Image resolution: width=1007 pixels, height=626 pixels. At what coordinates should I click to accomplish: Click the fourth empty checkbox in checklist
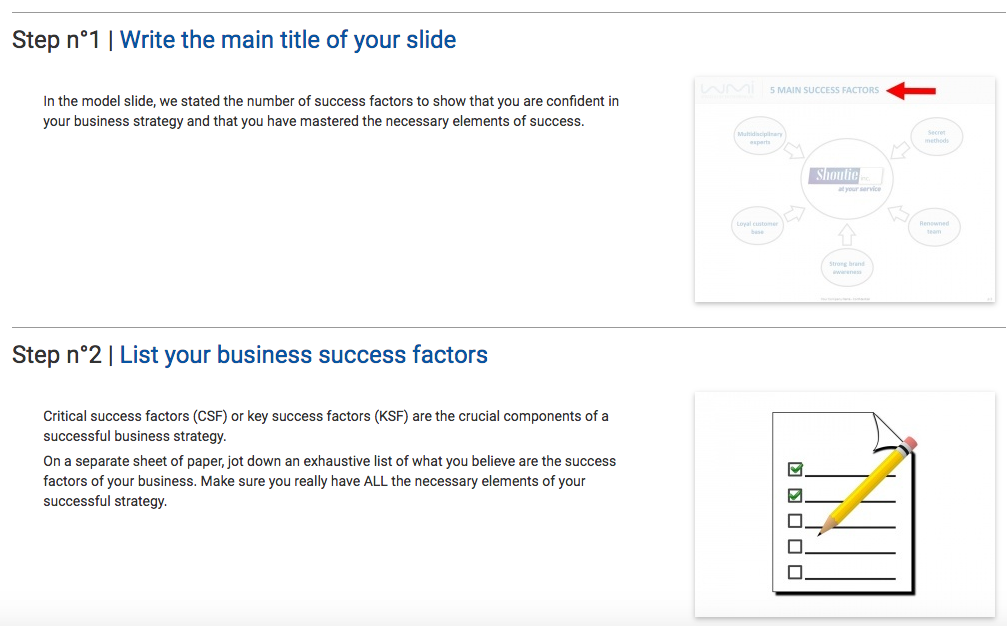(795, 546)
